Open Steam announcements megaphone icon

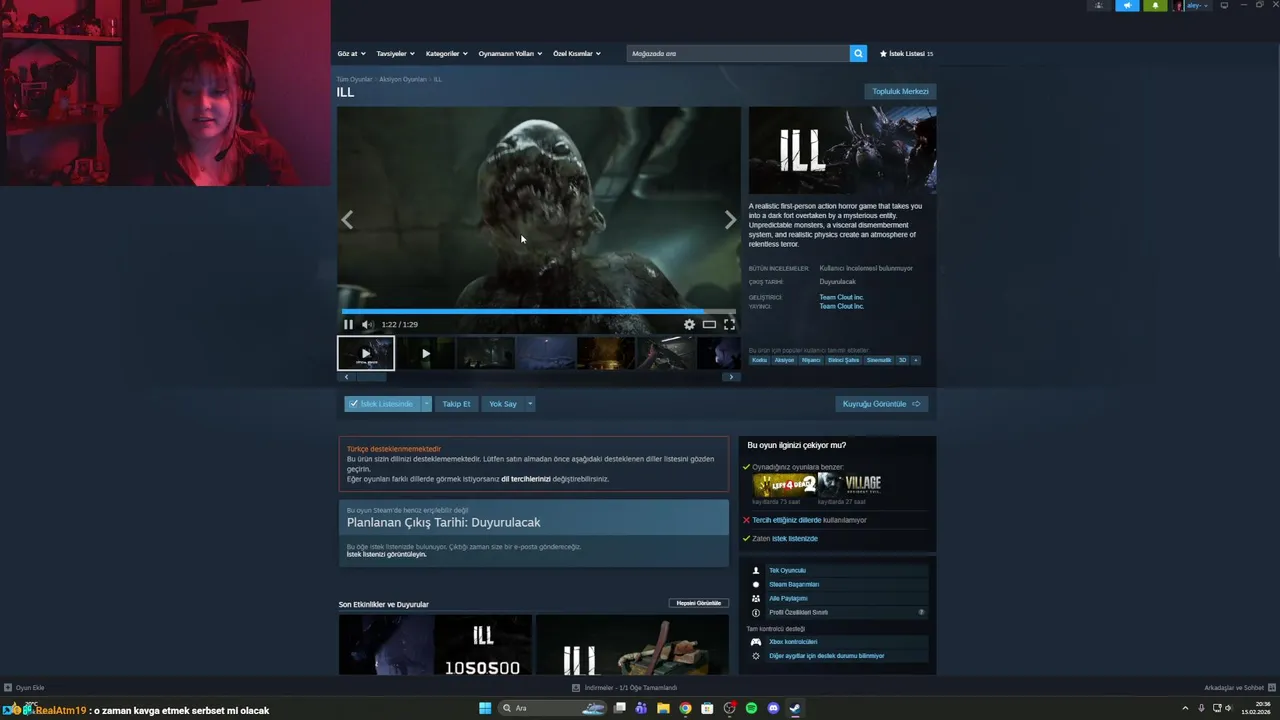click(x=1127, y=5)
